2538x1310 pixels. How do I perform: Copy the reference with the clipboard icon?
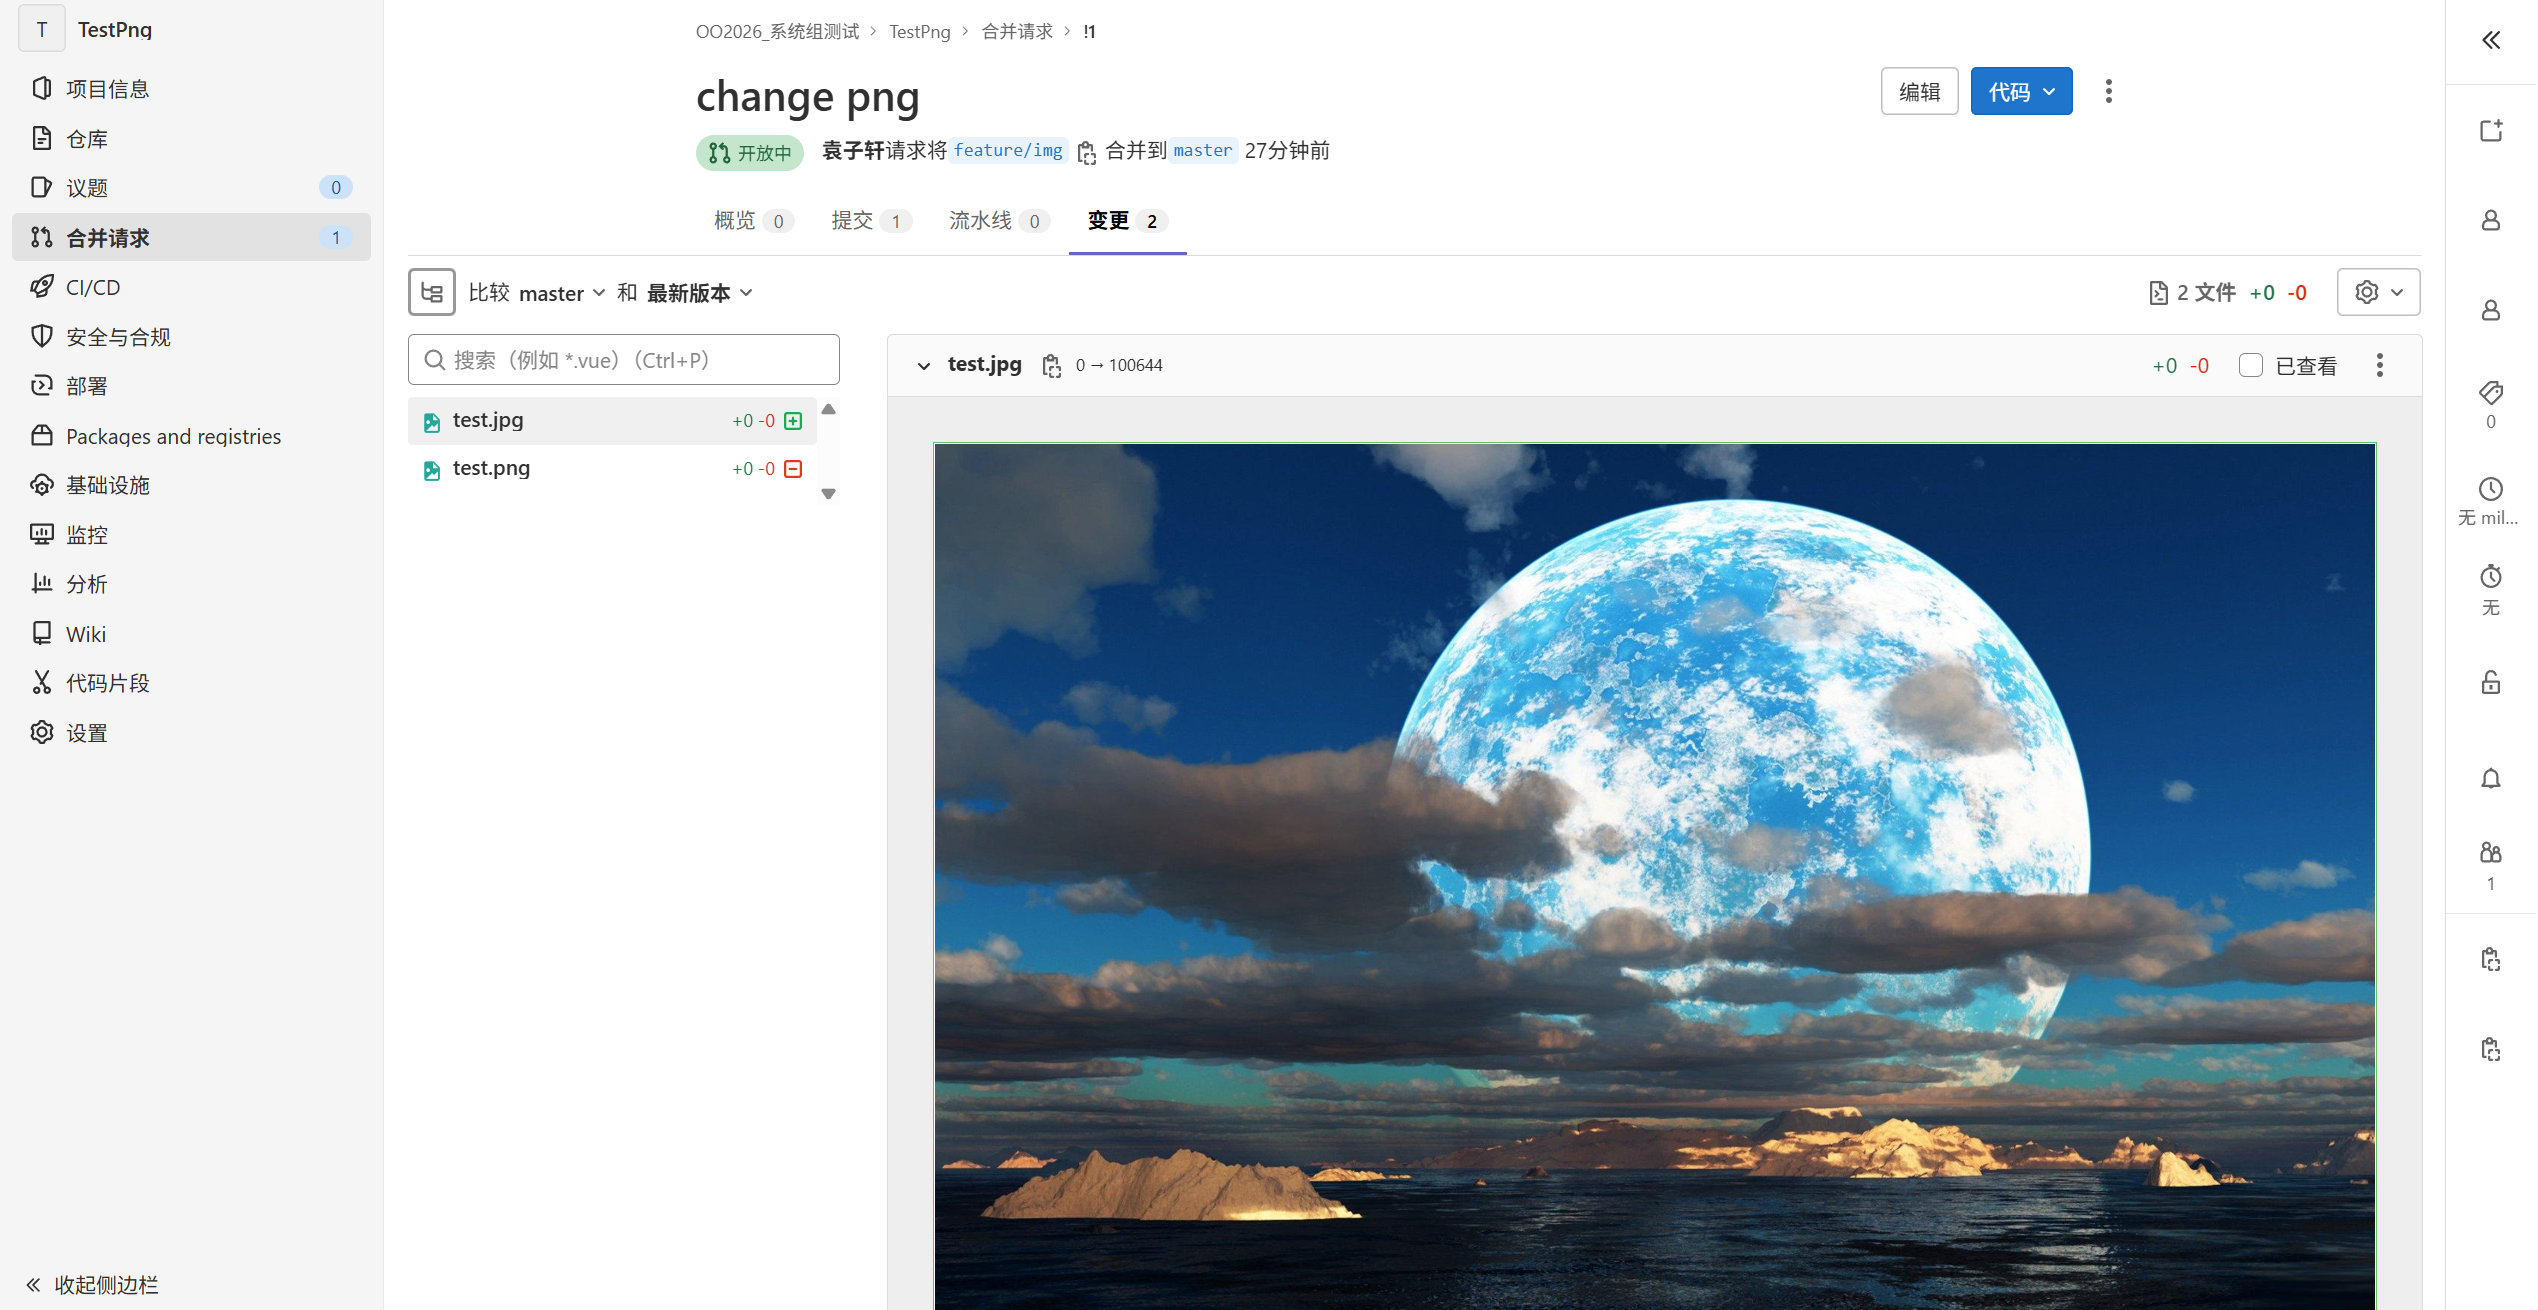click(2490, 958)
